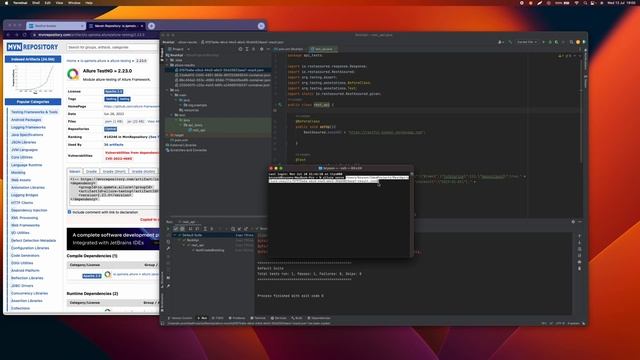Hide the Project panel with the minimize icon
This screenshot has height=360, width=640.
point(268,49)
